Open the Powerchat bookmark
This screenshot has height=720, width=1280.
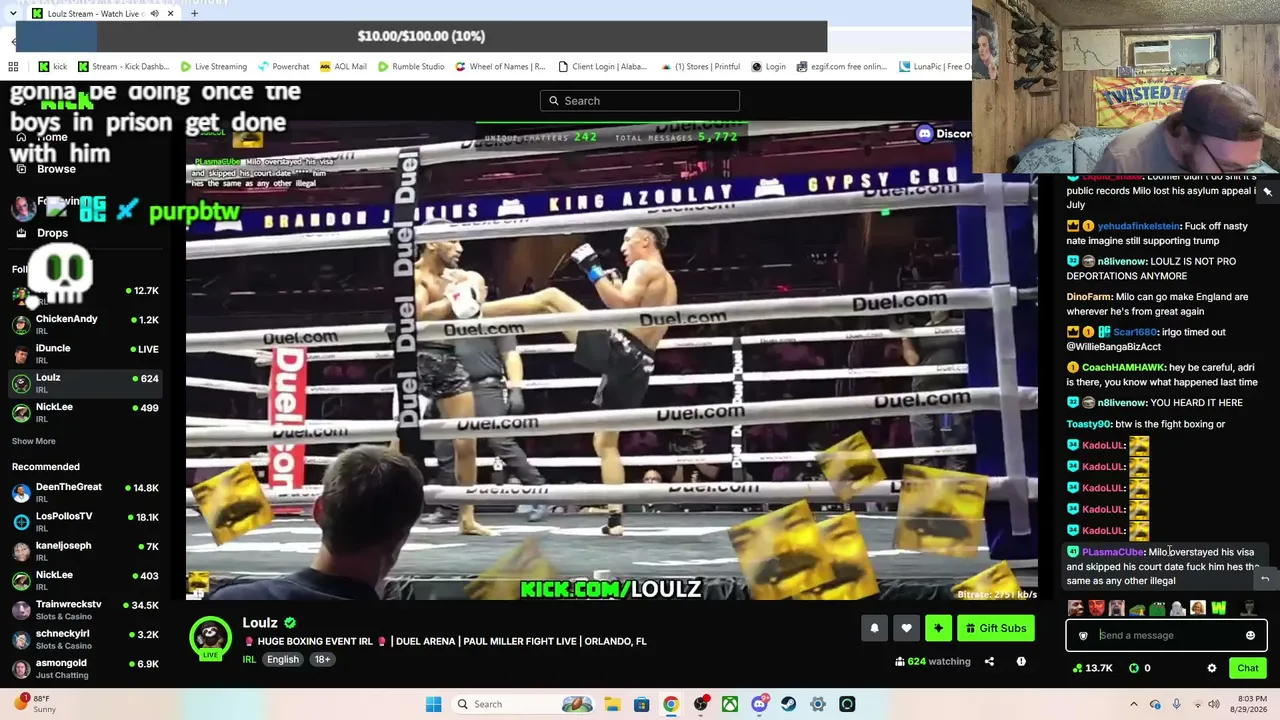tap(283, 67)
